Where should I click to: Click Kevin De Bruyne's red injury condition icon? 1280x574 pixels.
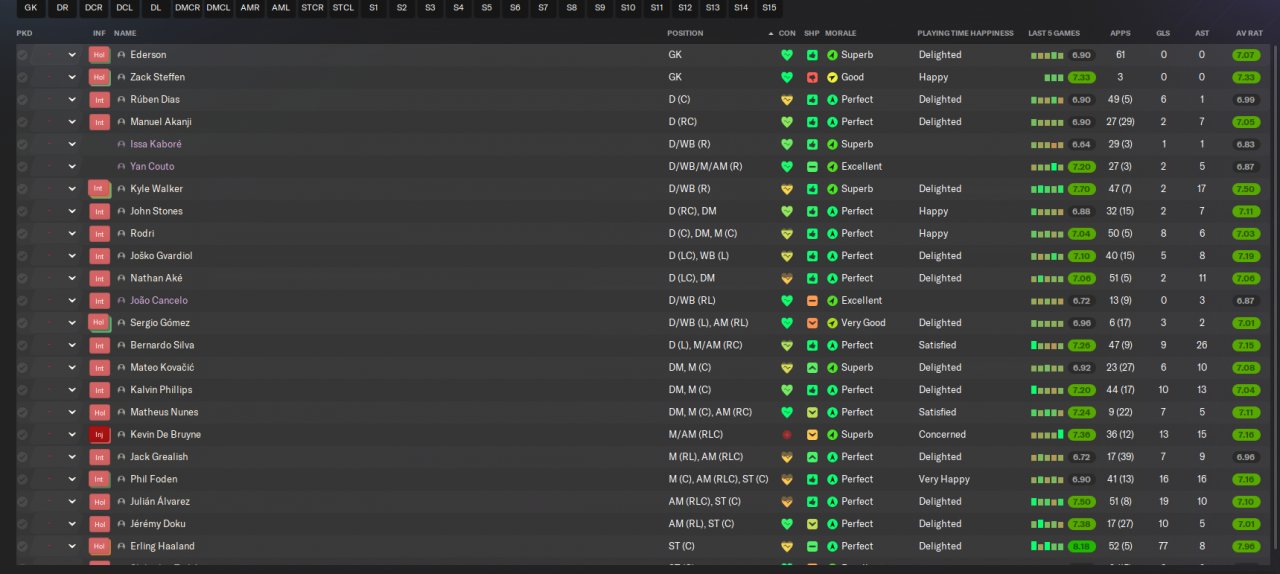787,435
